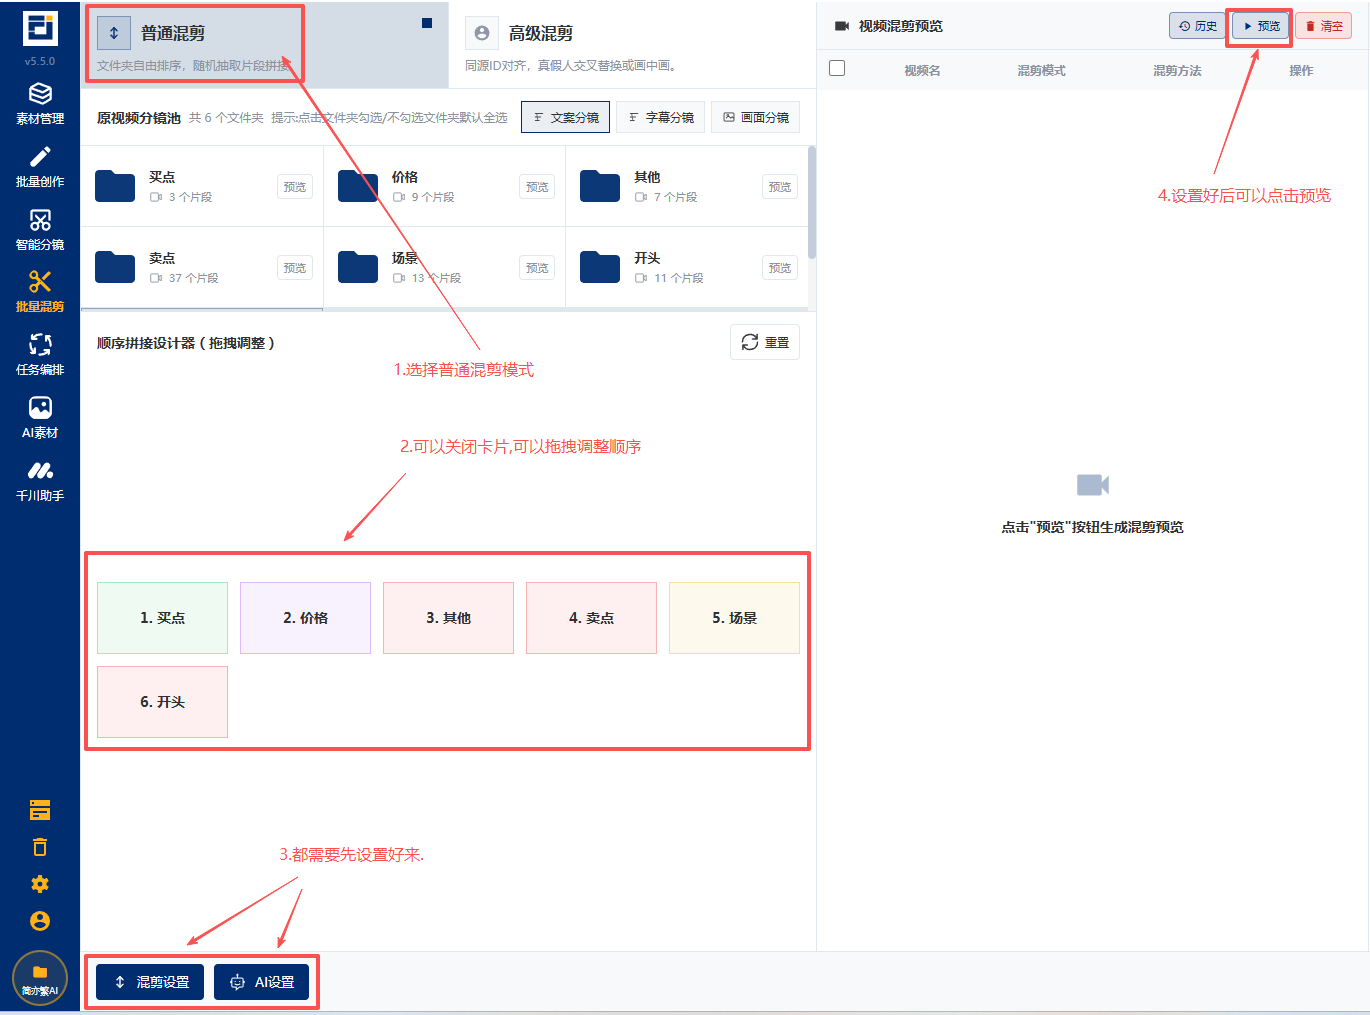The height and width of the screenshot is (1015, 1370).
Task: Select the '4. 卖点' sequence card
Action: [x=591, y=618]
